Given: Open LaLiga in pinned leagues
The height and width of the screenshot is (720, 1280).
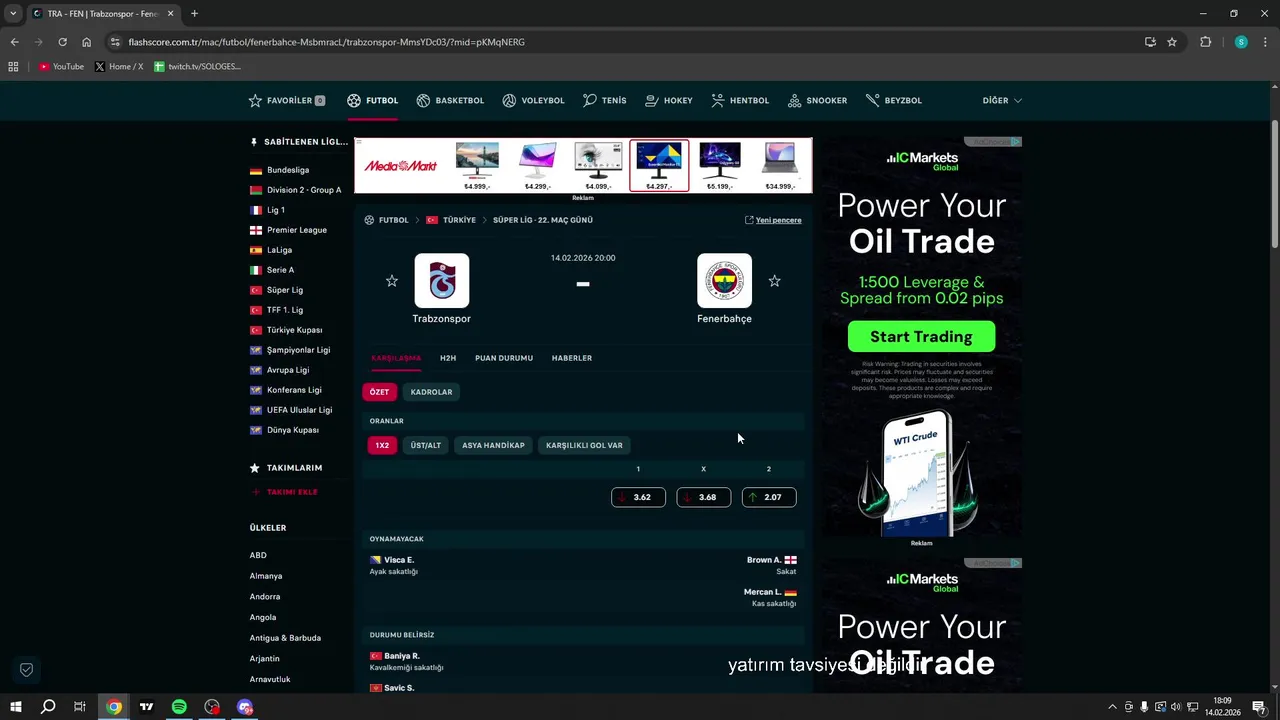Looking at the screenshot, I should (x=279, y=250).
